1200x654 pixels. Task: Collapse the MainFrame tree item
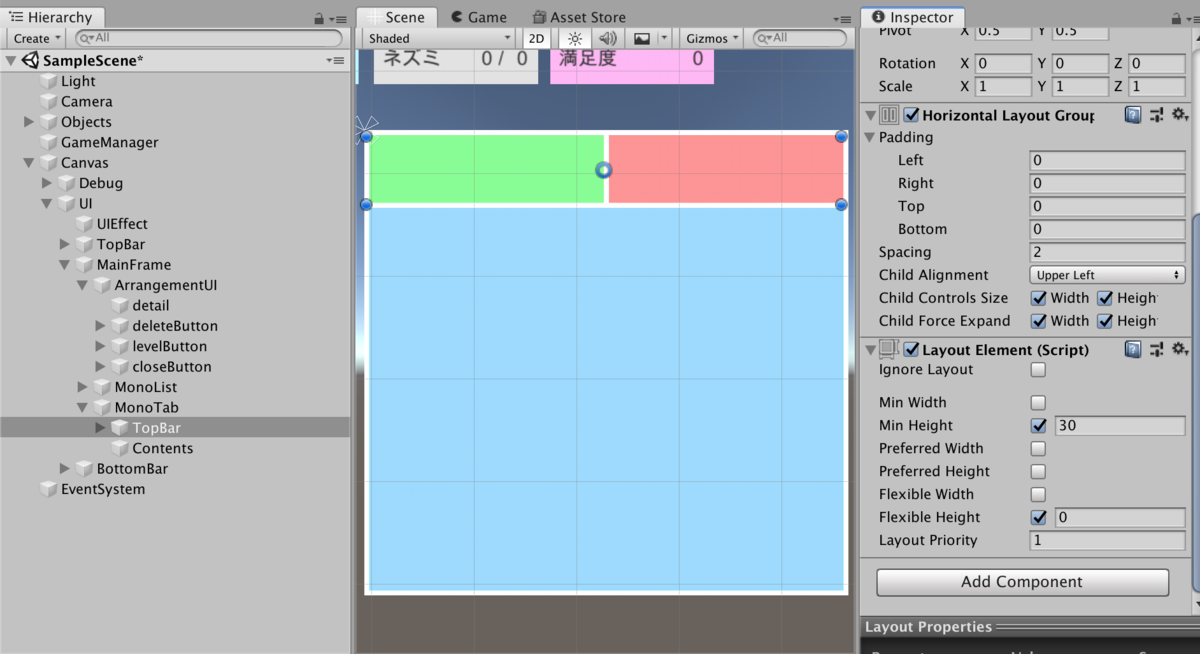(x=65, y=265)
